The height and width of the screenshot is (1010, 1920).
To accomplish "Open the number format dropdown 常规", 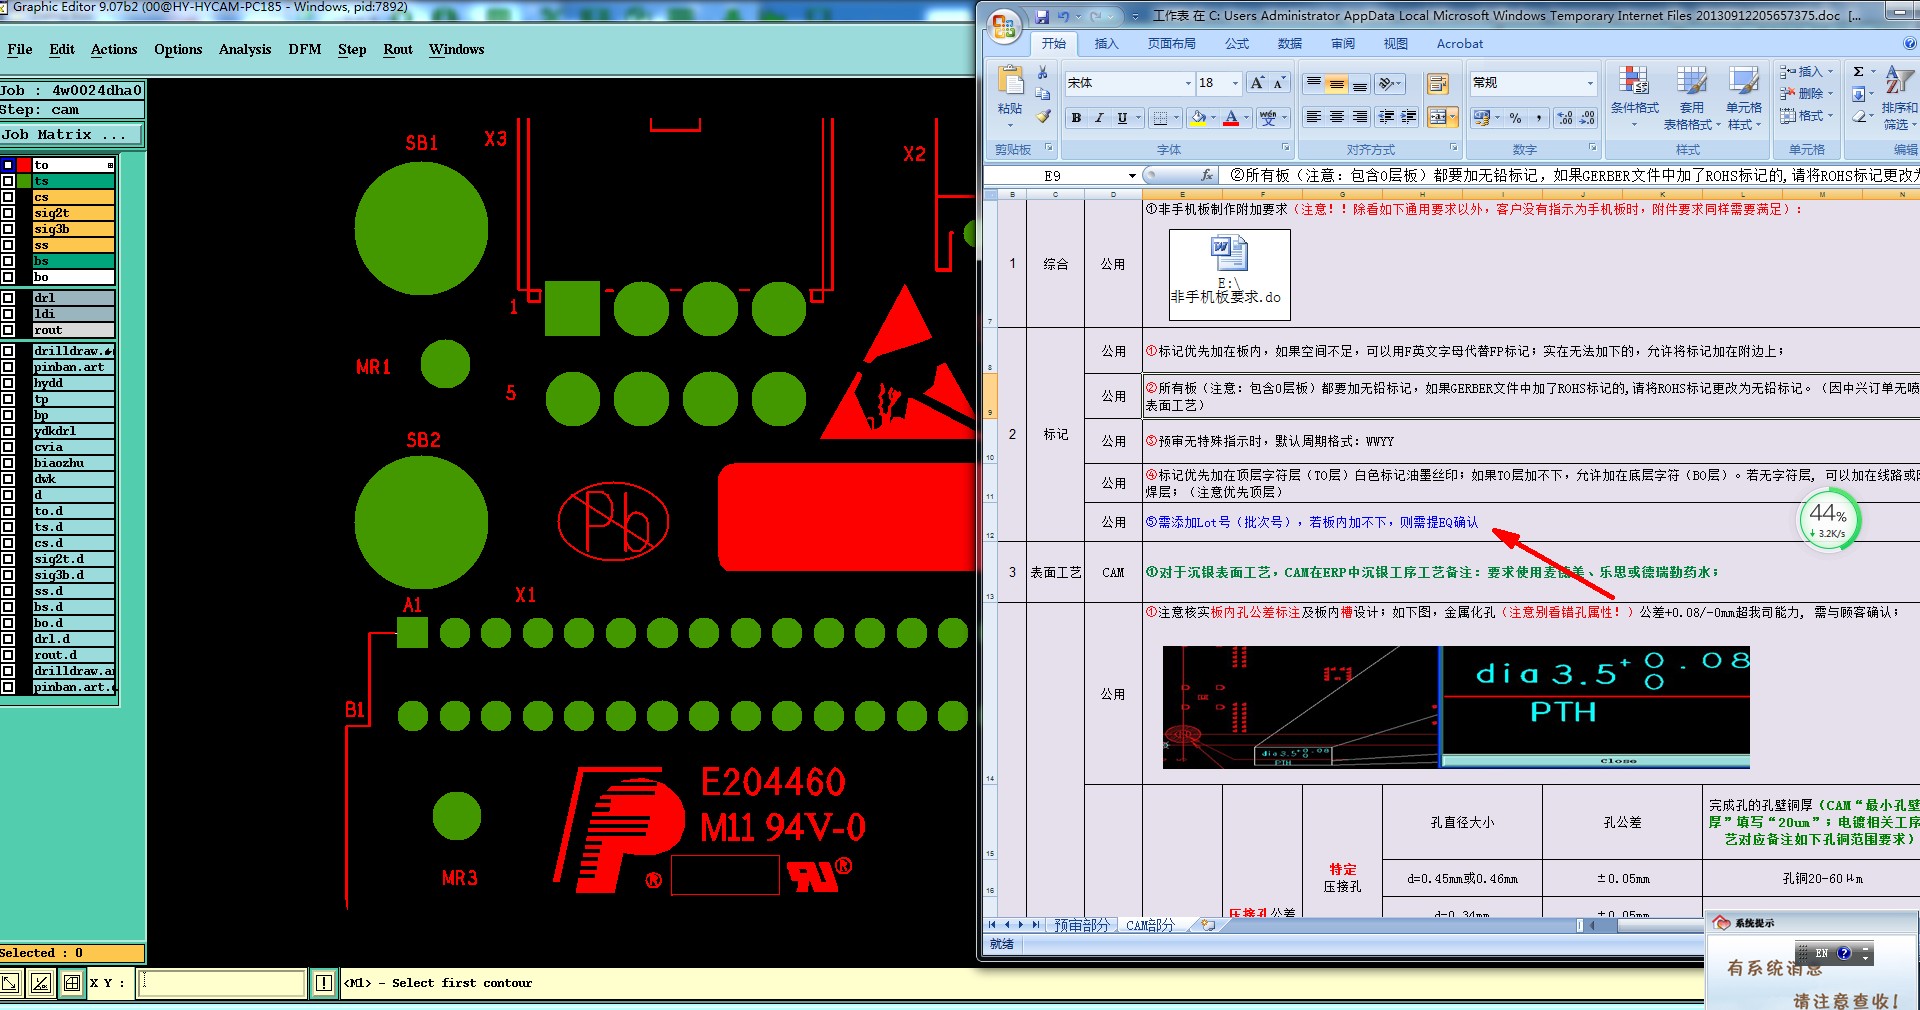I will [1590, 83].
